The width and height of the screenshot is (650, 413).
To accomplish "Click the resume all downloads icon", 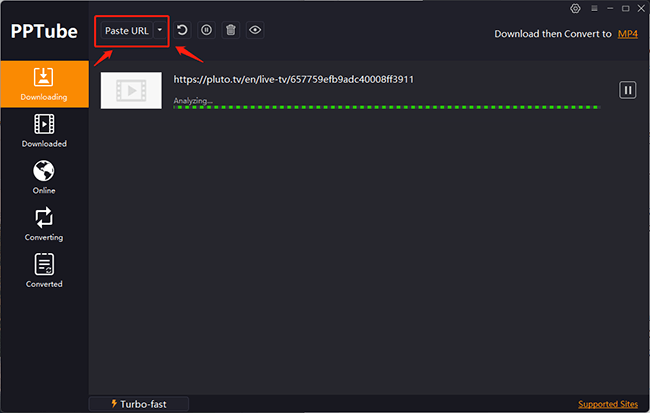I will (183, 30).
